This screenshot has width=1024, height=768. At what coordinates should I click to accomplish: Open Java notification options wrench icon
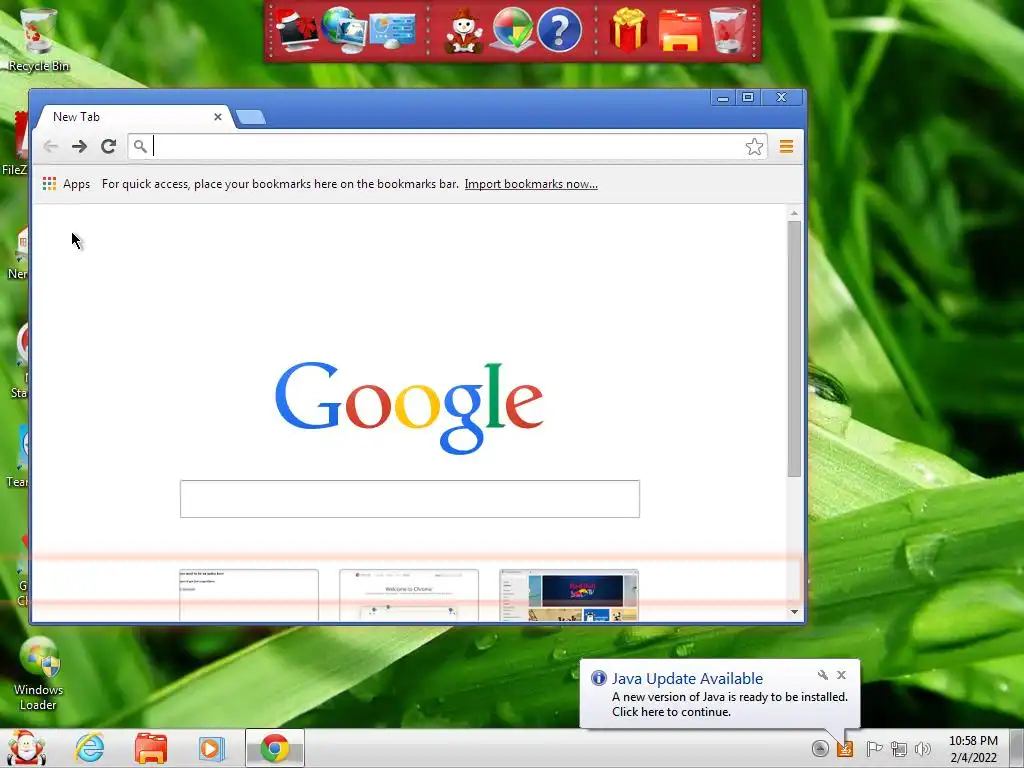point(823,675)
